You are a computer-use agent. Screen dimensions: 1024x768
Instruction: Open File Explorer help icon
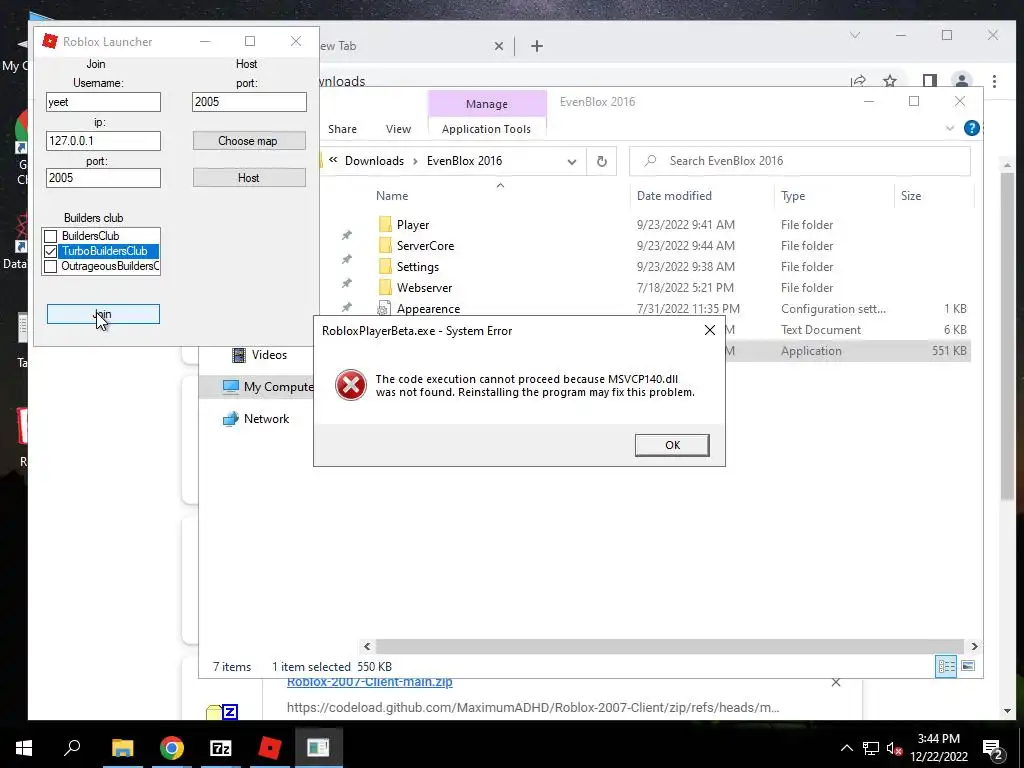click(972, 128)
